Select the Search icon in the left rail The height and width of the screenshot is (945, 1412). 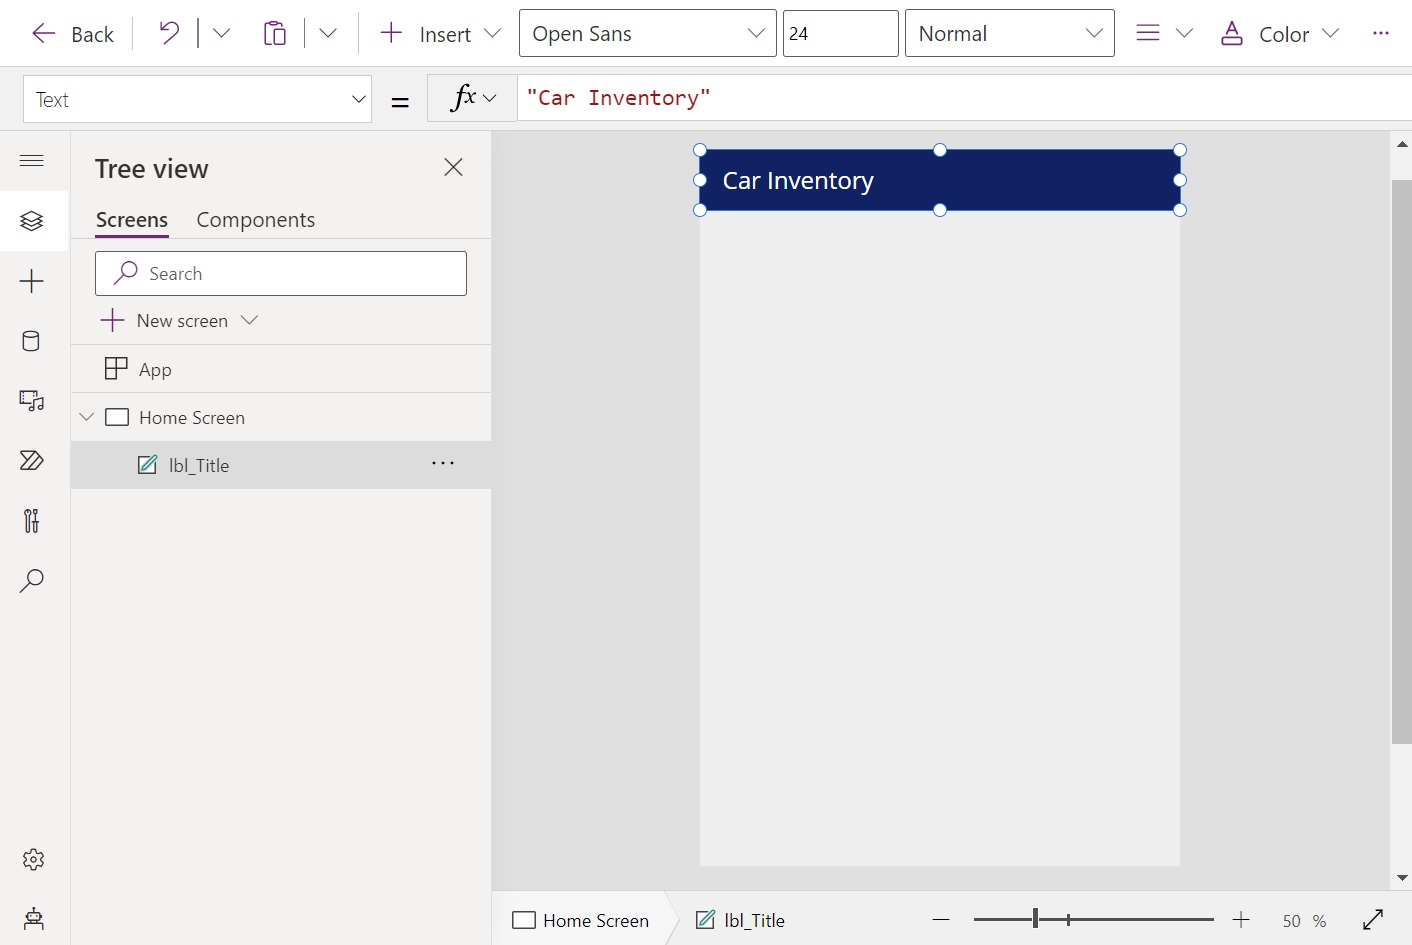tap(33, 581)
